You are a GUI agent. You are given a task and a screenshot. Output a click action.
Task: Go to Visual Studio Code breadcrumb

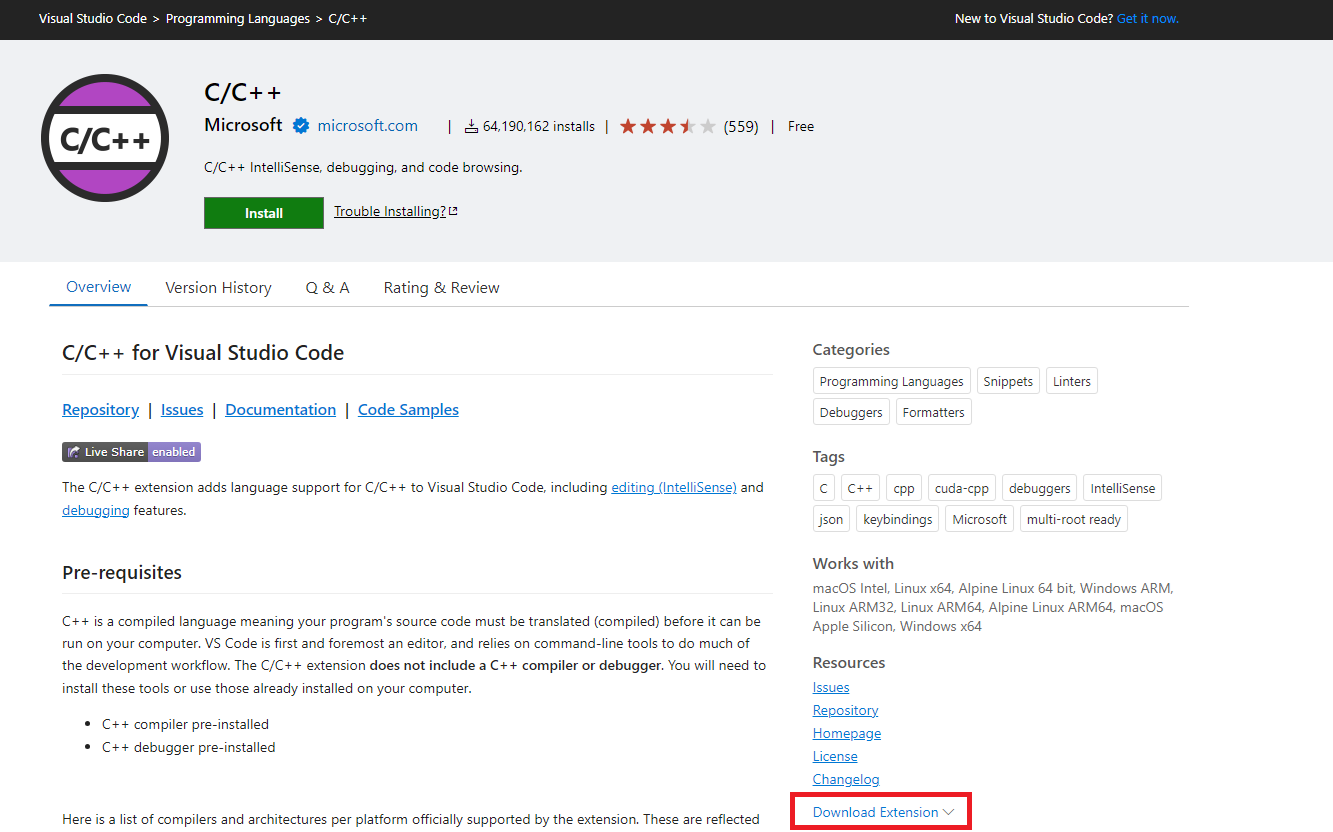[93, 19]
